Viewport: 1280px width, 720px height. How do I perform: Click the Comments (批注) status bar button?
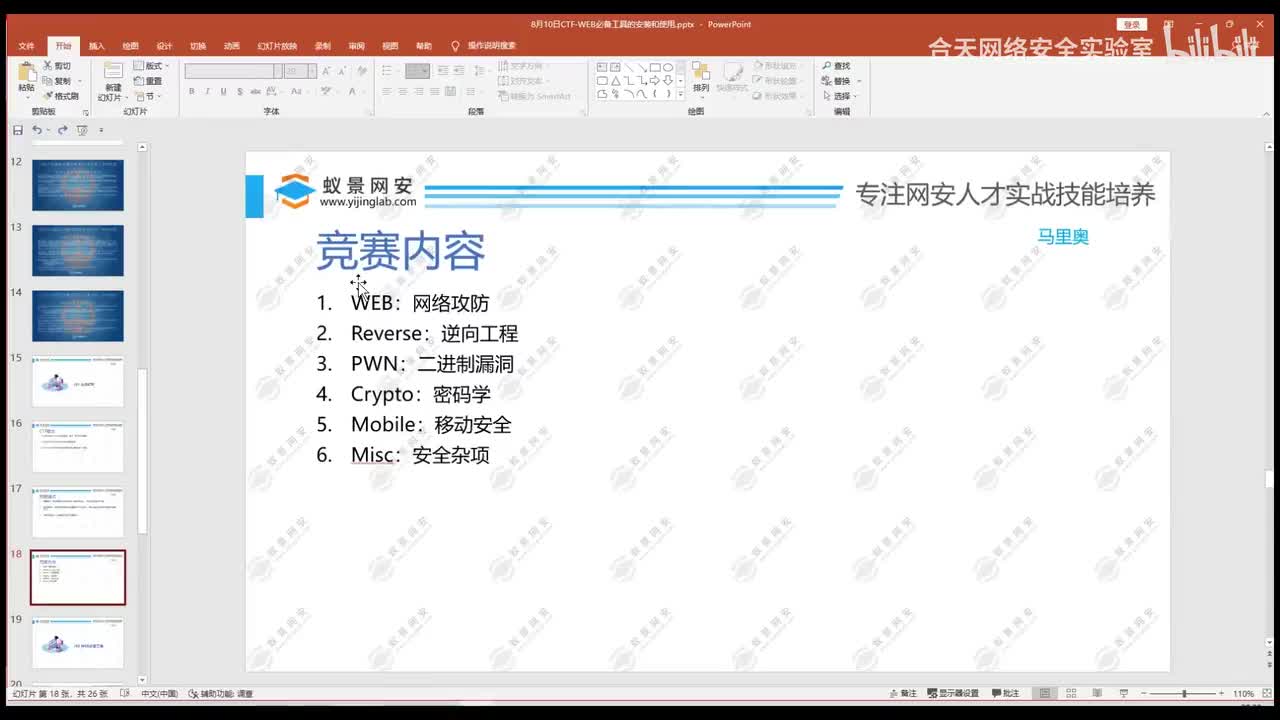pos(1006,693)
